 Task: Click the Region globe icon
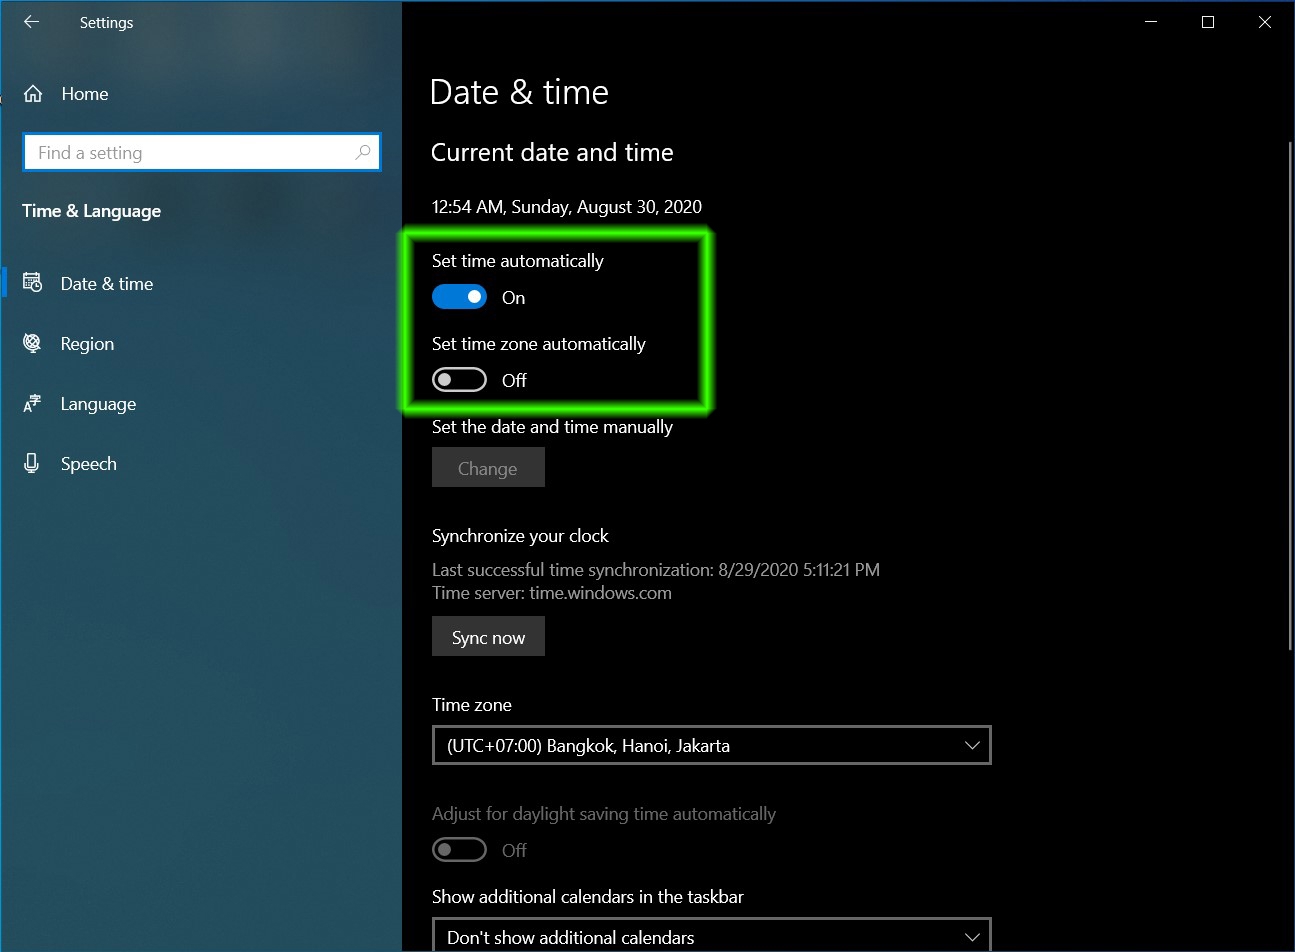(32, 343)
